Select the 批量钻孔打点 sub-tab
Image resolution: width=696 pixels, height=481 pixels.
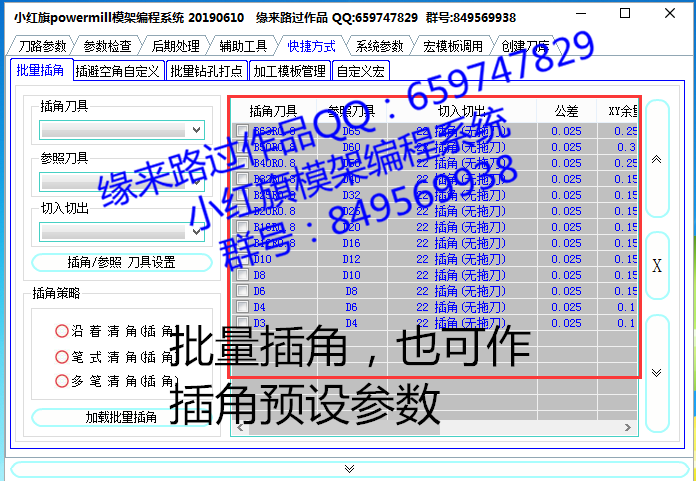tap(206, 71)
